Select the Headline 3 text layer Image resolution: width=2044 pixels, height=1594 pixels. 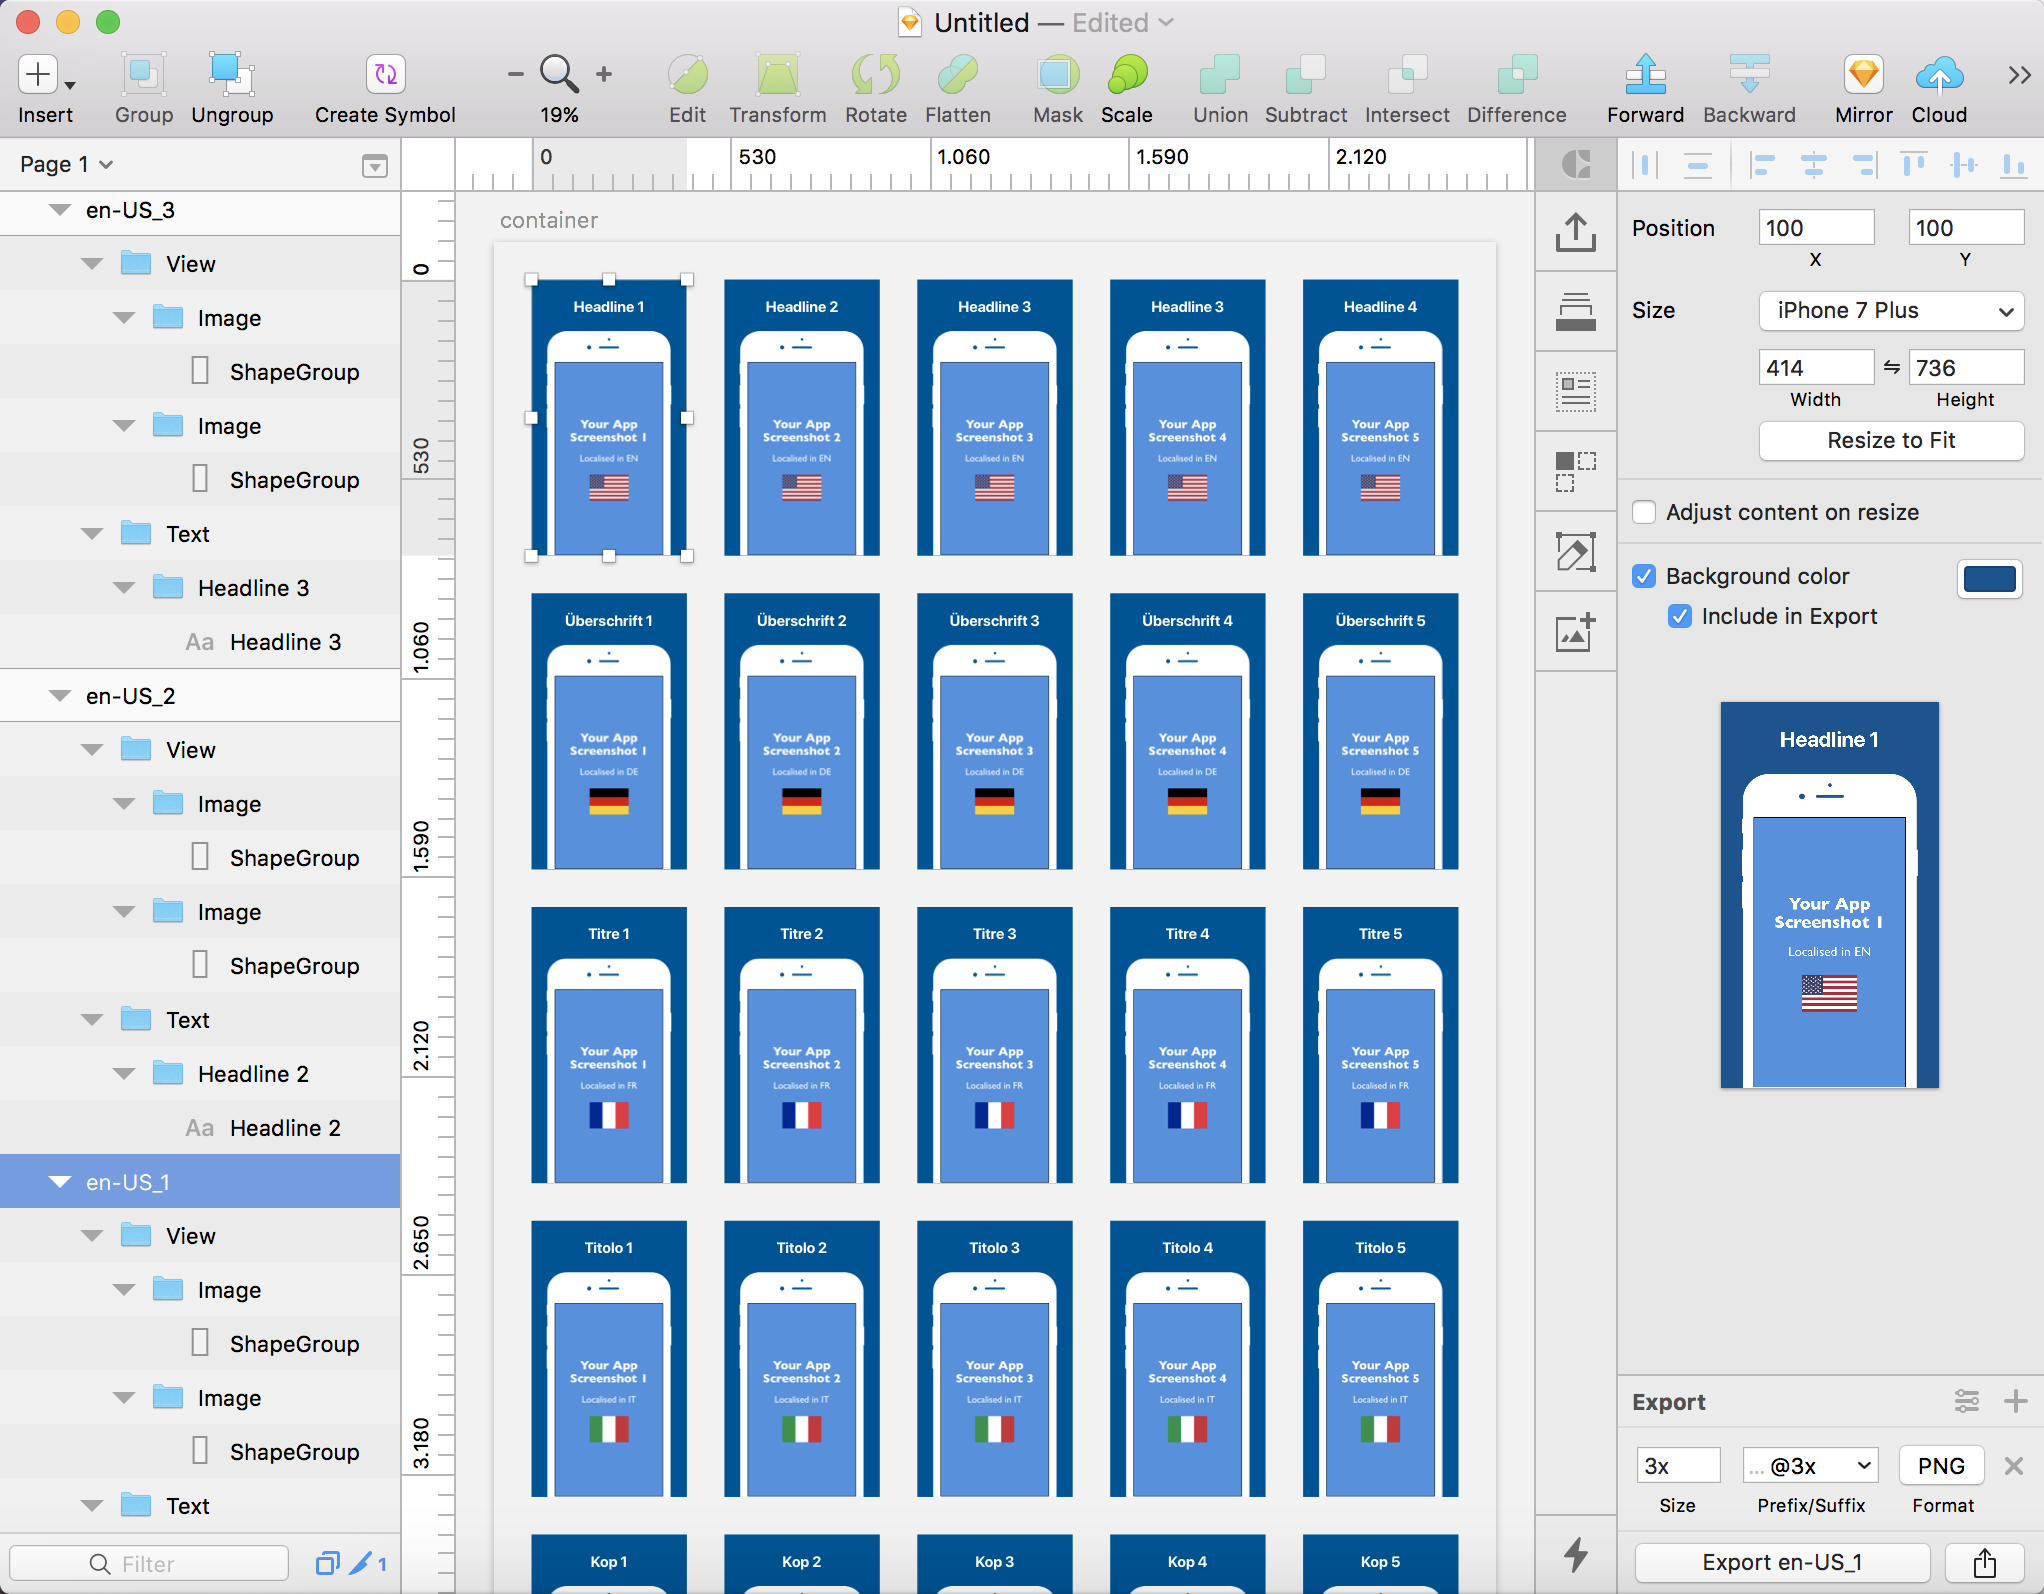tap(285, 642)
